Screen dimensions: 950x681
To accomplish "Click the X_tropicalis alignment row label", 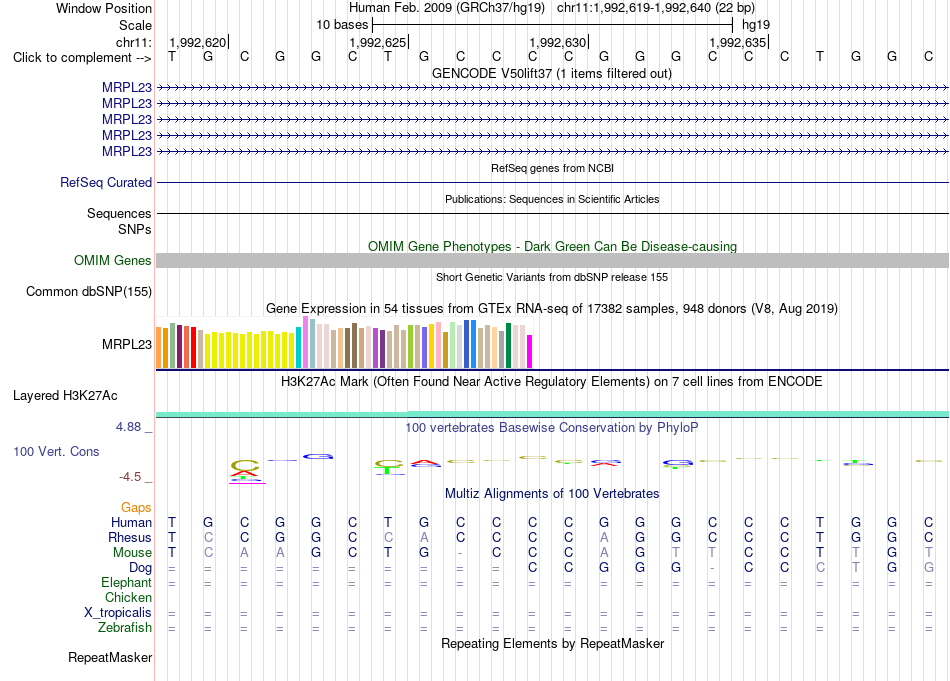I will click(118, 613).
